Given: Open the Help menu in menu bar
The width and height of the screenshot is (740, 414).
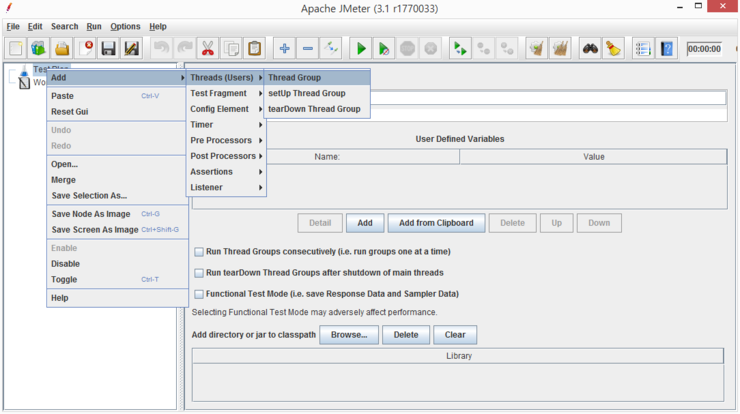Looking at the screenshot, I should tap(158, 26).
